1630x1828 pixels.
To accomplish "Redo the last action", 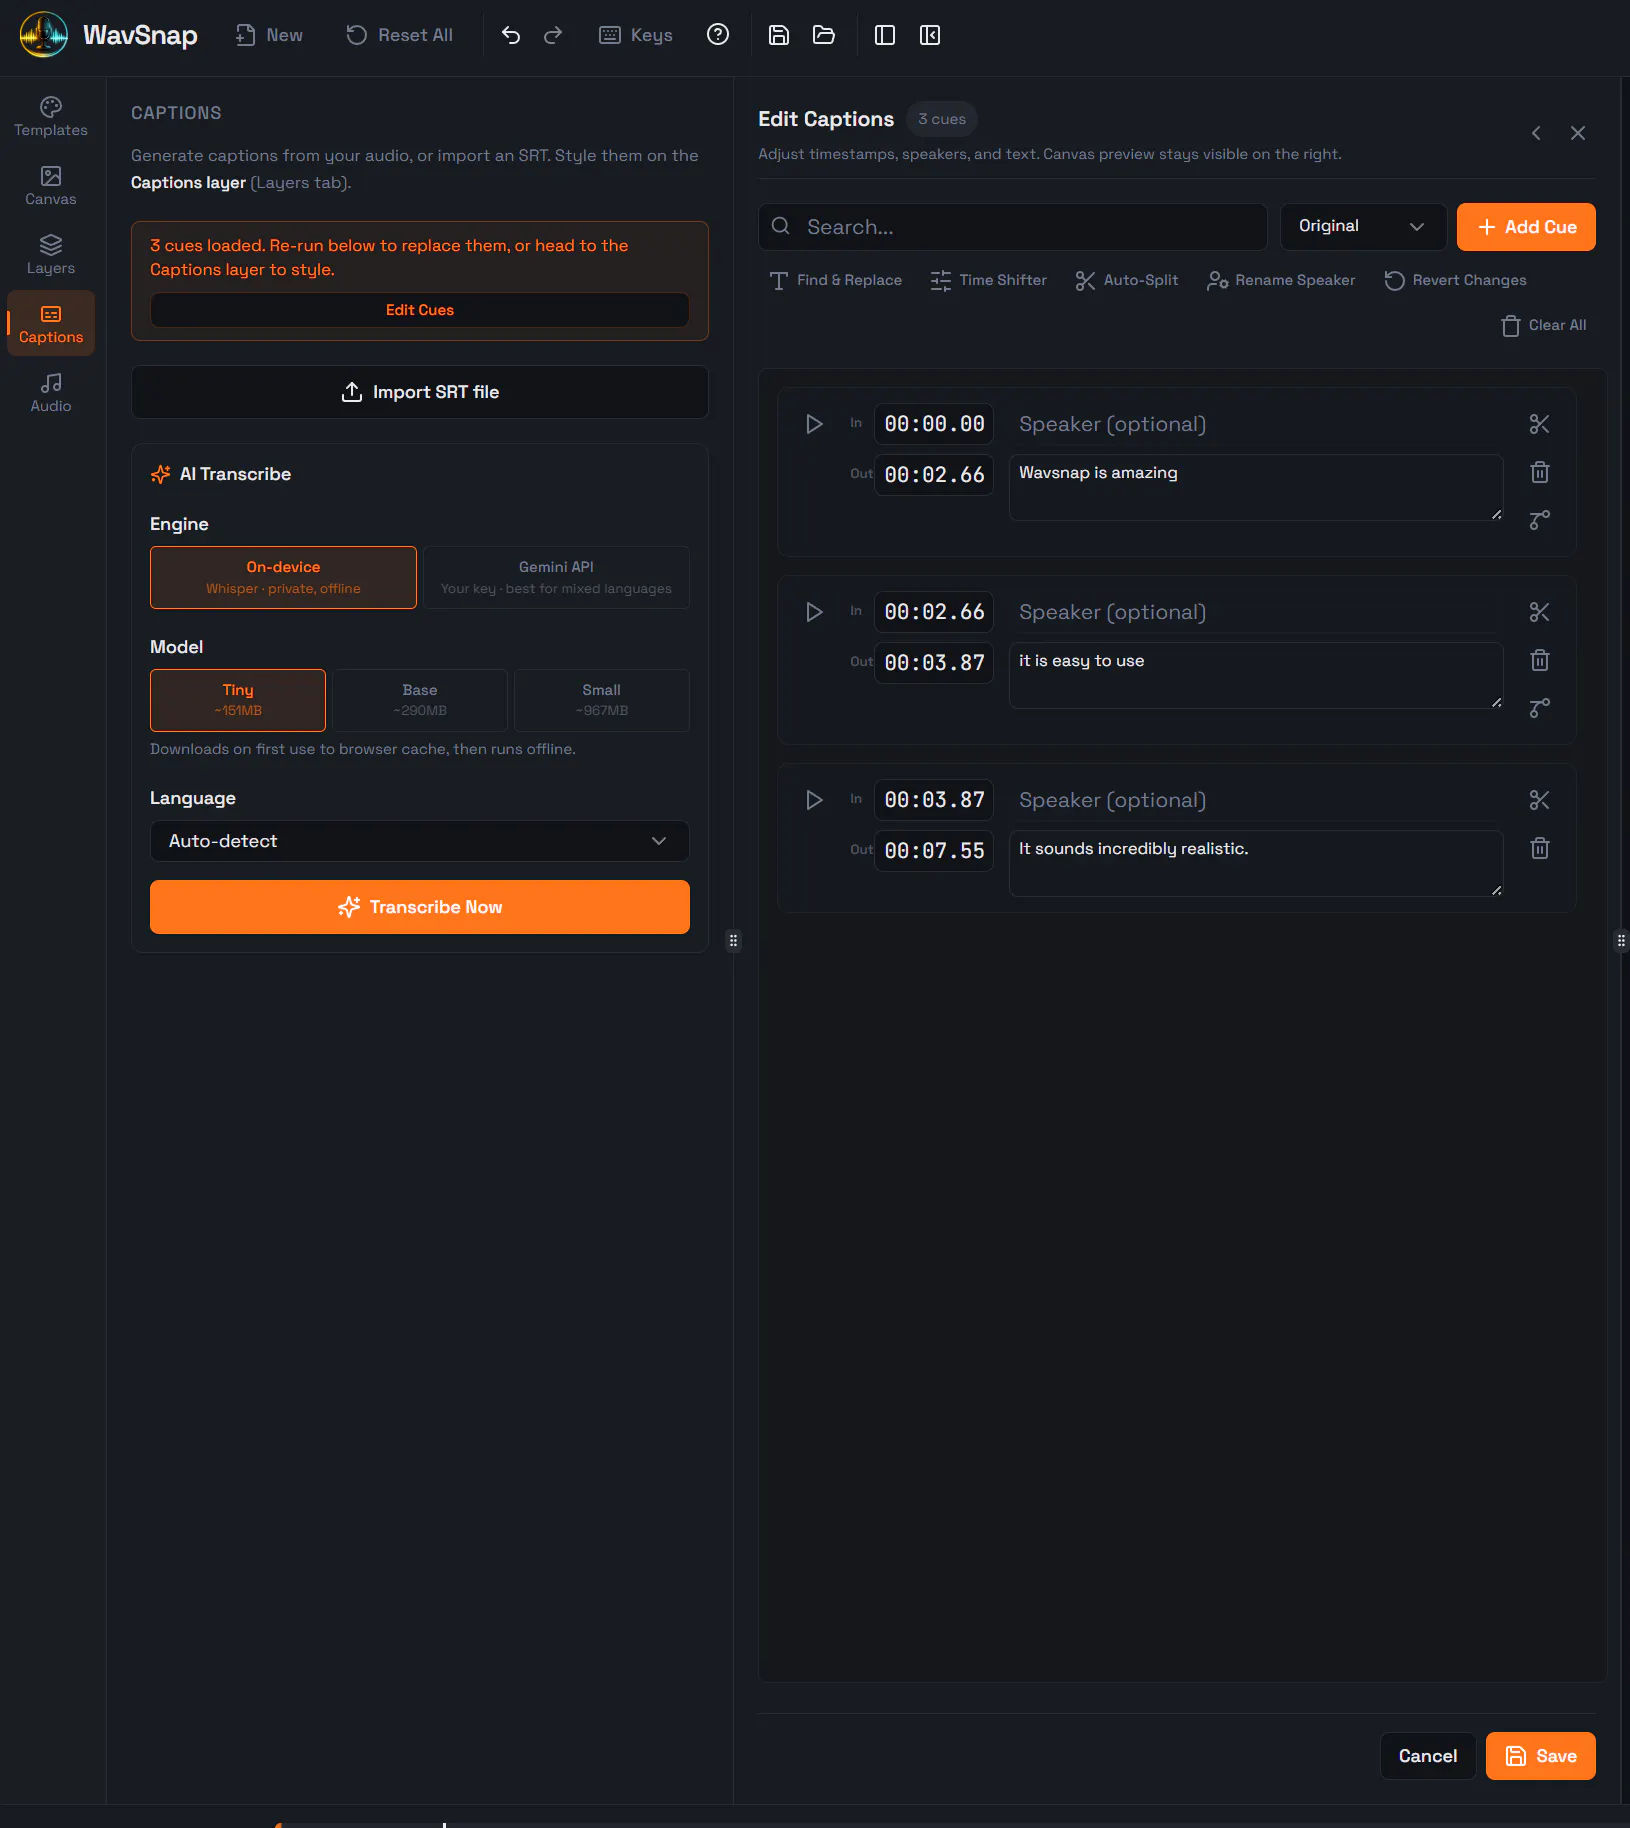I will point(553,35).
